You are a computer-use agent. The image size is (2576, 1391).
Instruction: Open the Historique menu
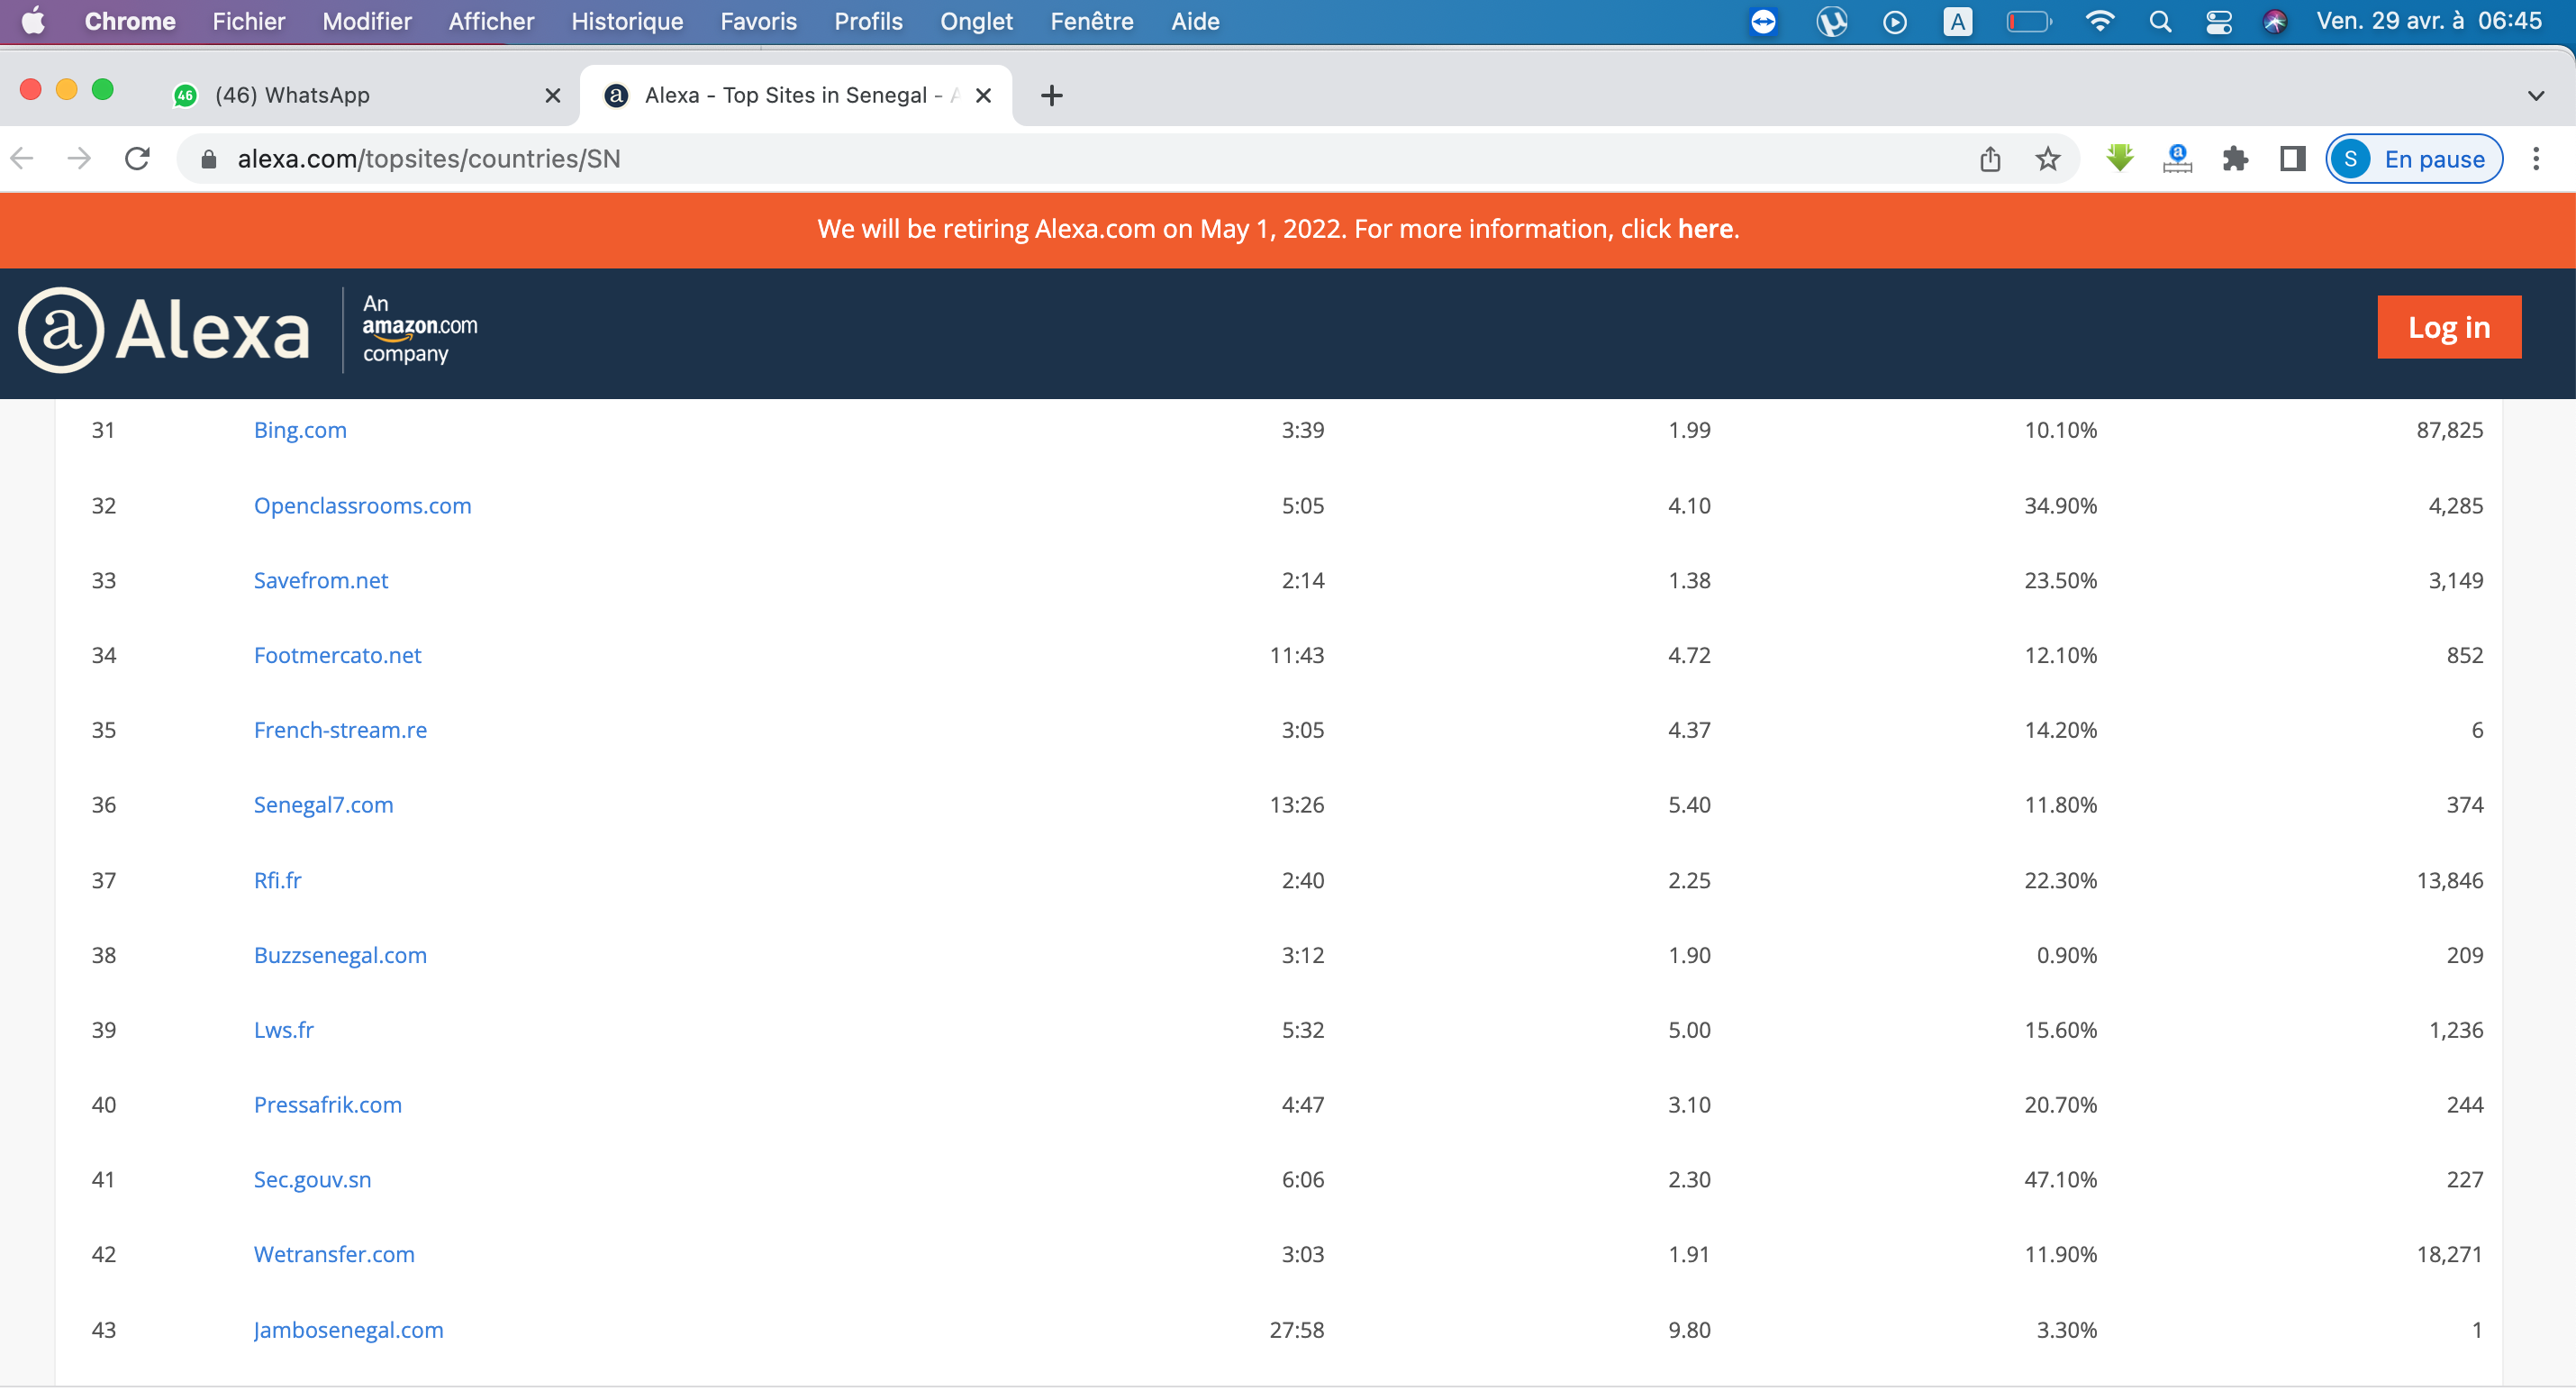[x=627, y=21]
